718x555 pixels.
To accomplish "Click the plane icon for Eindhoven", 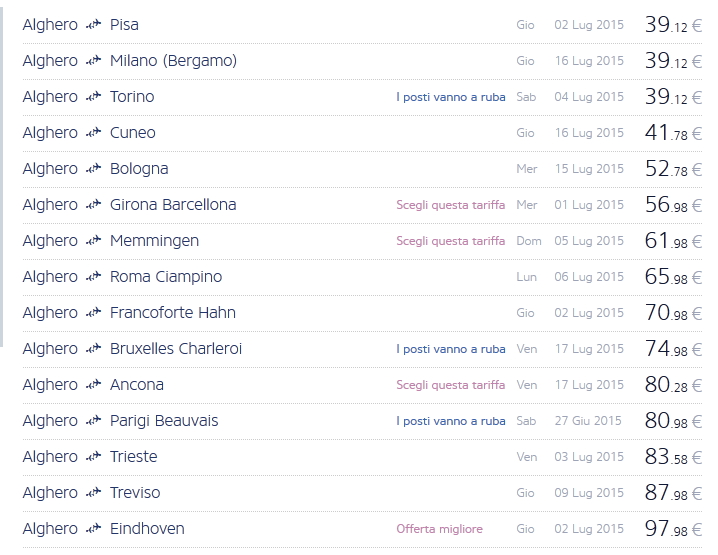I will 94,529.
